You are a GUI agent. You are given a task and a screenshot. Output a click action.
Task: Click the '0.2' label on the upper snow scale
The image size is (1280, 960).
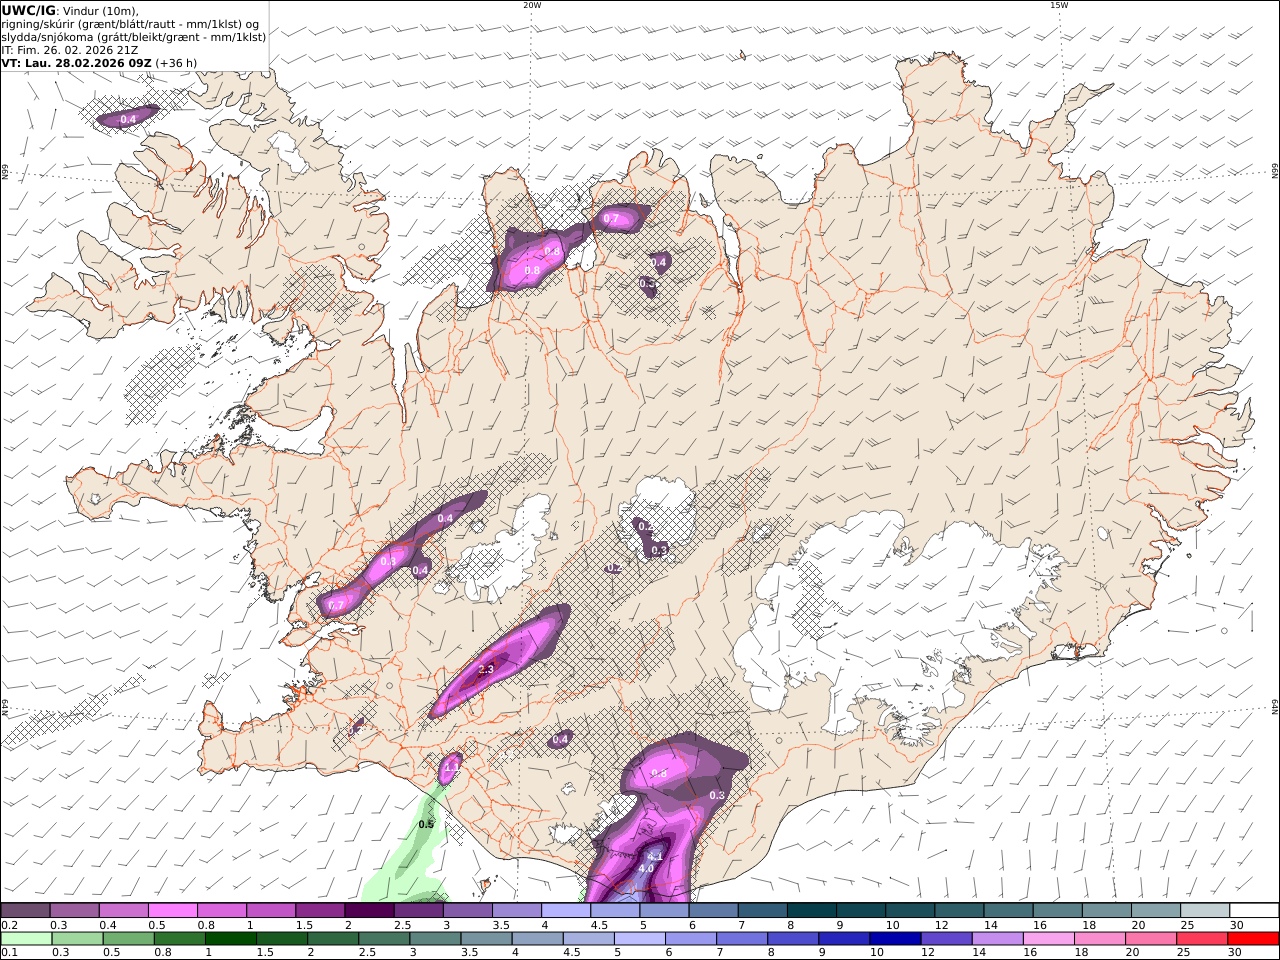pos(9,925)
